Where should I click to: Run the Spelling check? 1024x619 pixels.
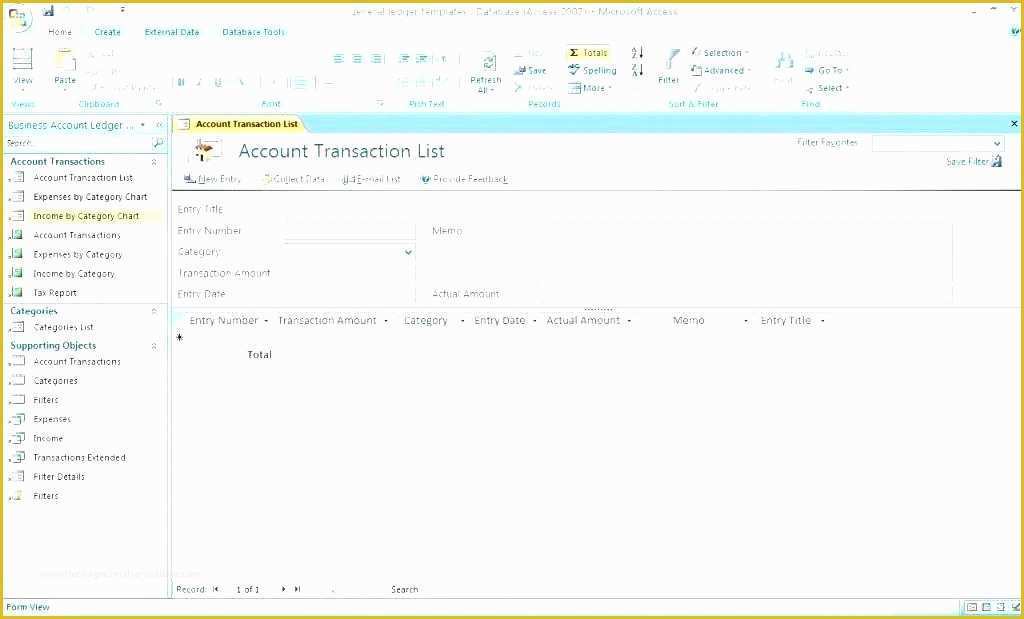coord(592,71)
